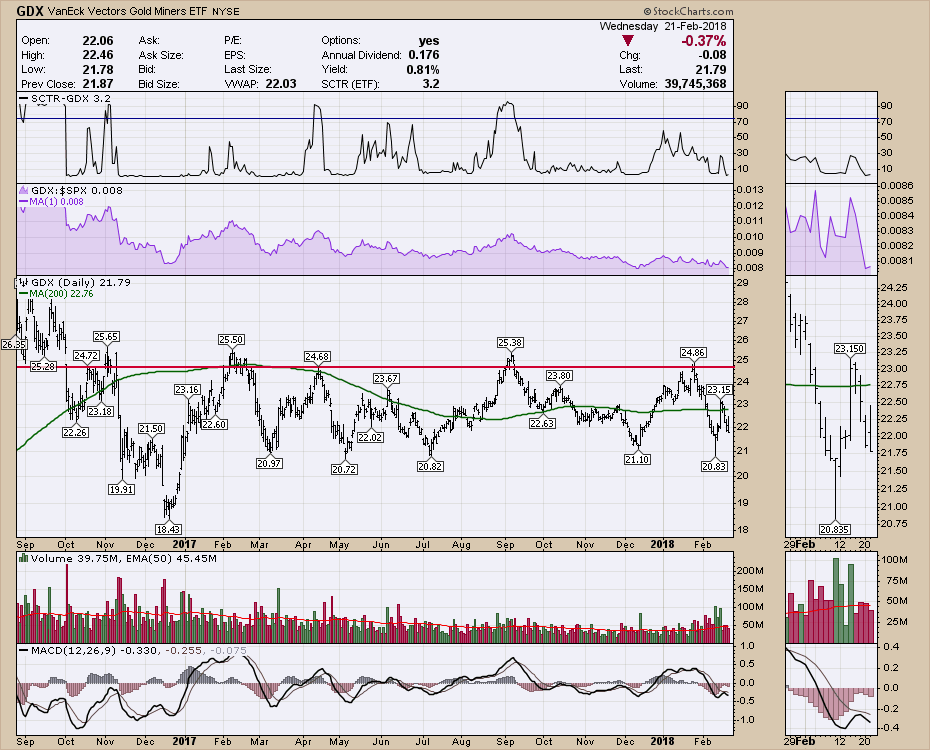Viewport: 930px width, 750px height.
Task: Click the MA(1) 0.008 legend entry
Action: coord(52,202)
